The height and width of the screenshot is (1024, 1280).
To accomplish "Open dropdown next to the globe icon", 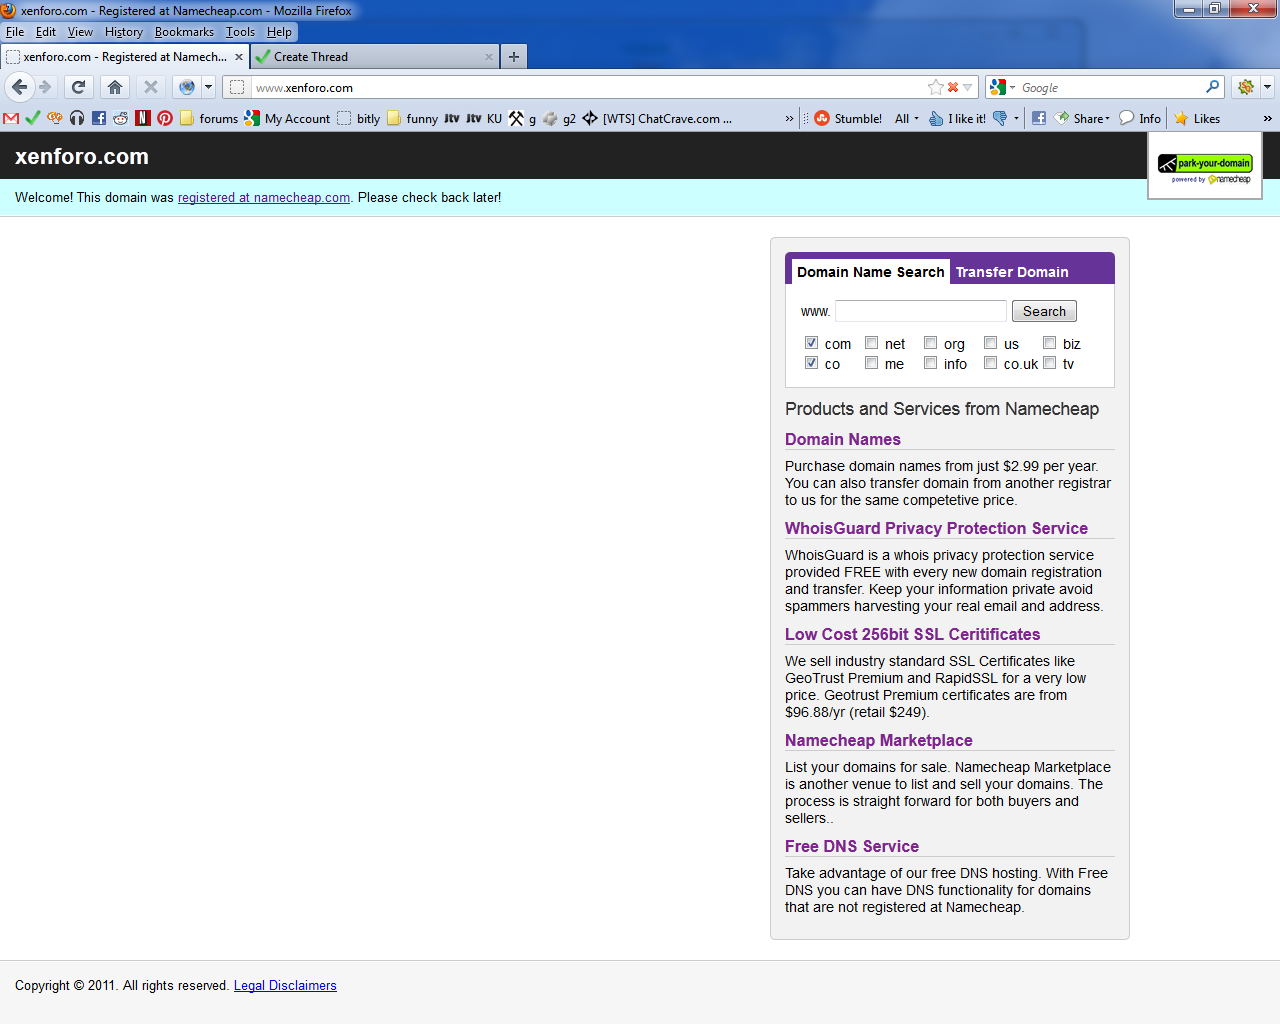I will pyautogui.click(x=208, y=87).
